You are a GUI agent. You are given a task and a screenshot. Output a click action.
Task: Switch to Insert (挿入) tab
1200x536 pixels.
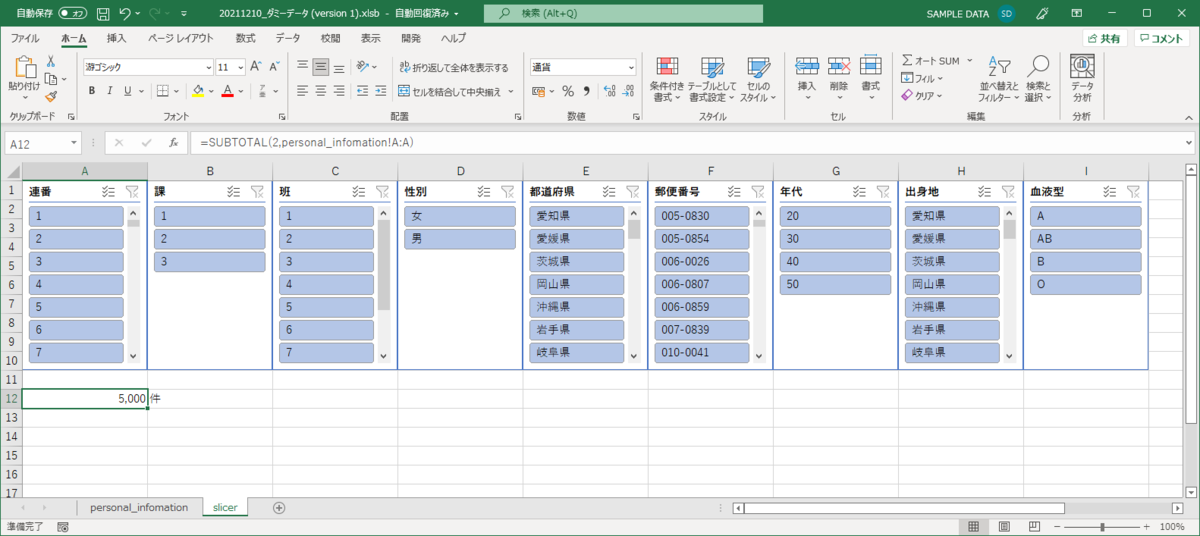(x=117, y=38)
